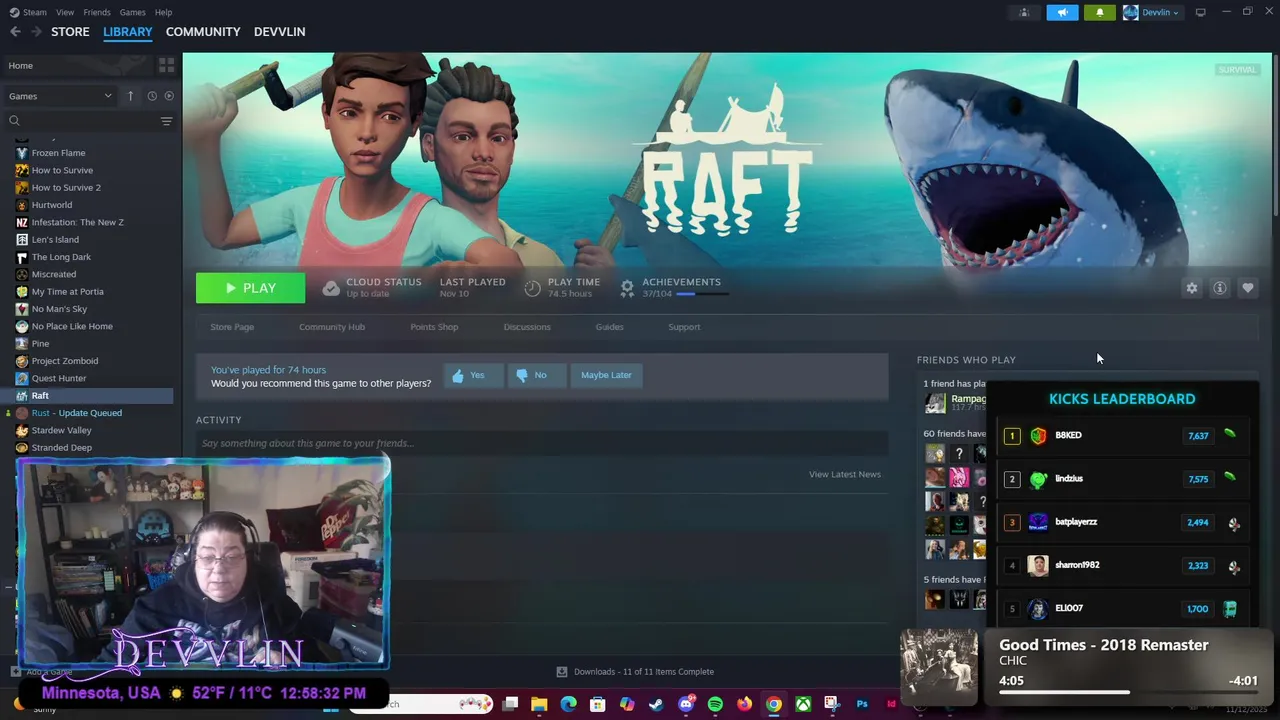
Task: Click the Raft settings gear icon
Action: tap(1191, 288)
